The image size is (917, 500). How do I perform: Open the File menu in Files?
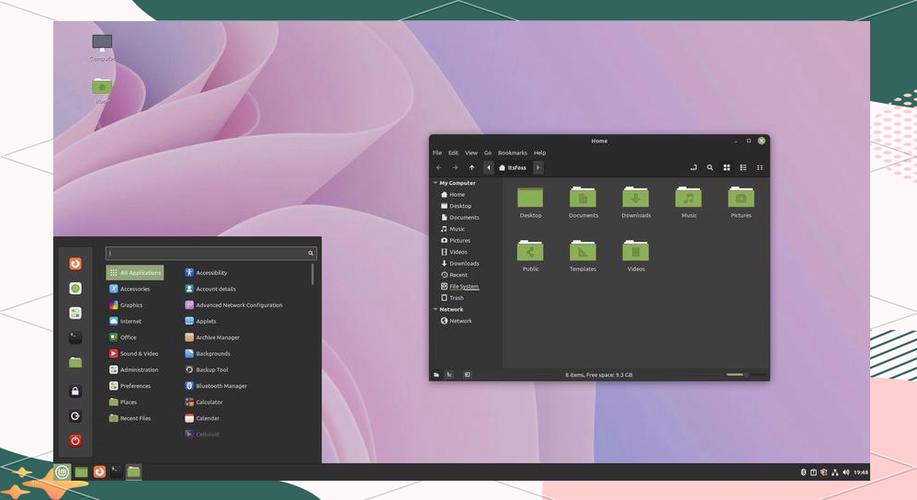pyautogui.click(x=437, y=153)
